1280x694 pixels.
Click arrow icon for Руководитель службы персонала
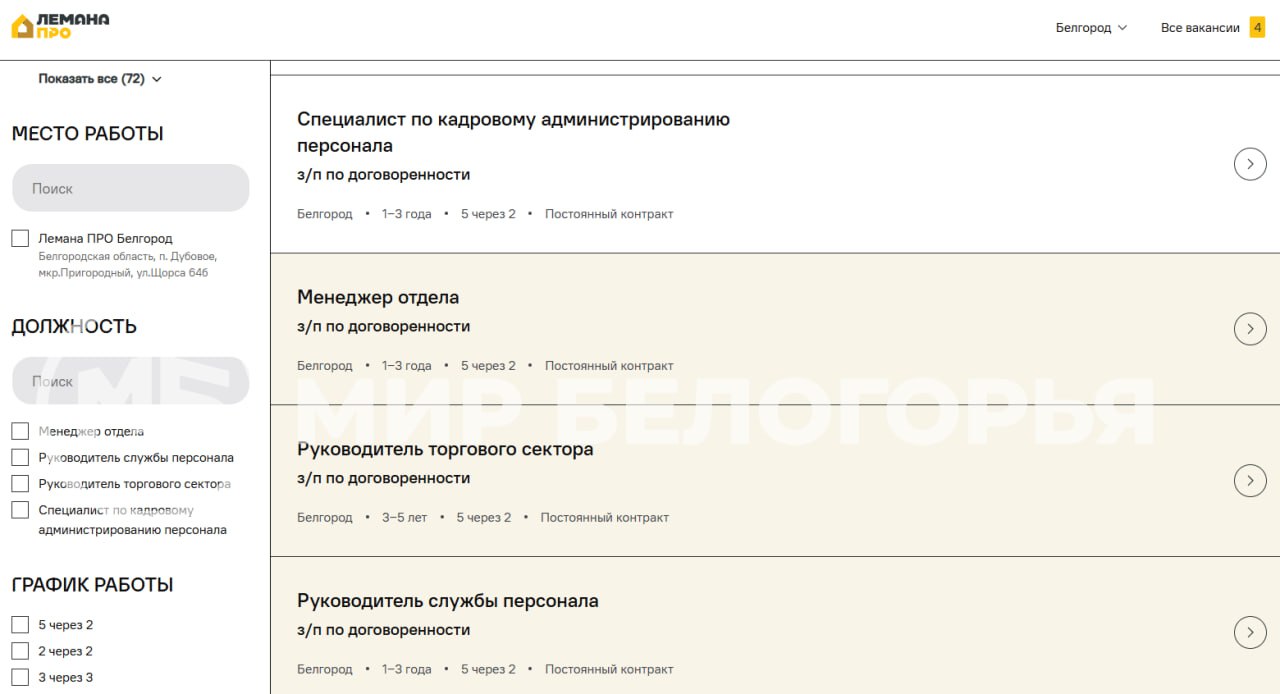(1250, 633)
